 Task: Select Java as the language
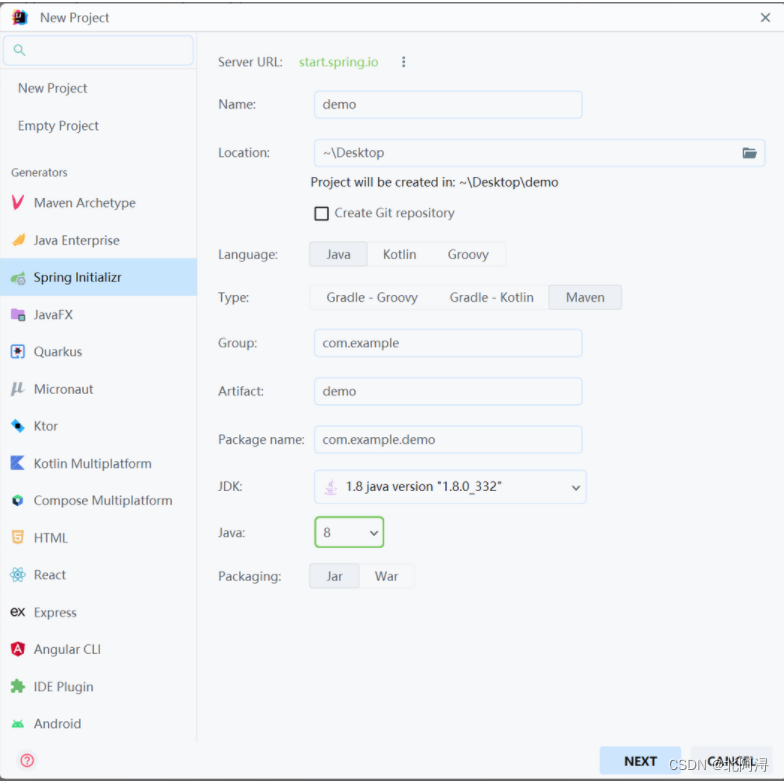(338, 254)
